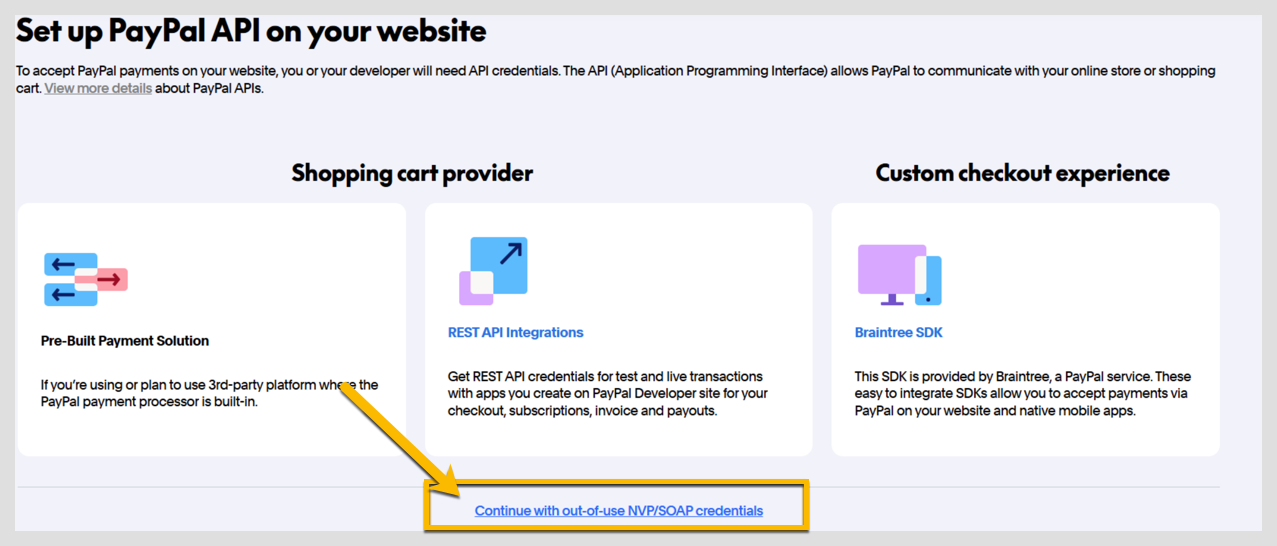Click the Get REST API credentials description
Screen dimensions: 1277x546
click(x=608, y=393)
